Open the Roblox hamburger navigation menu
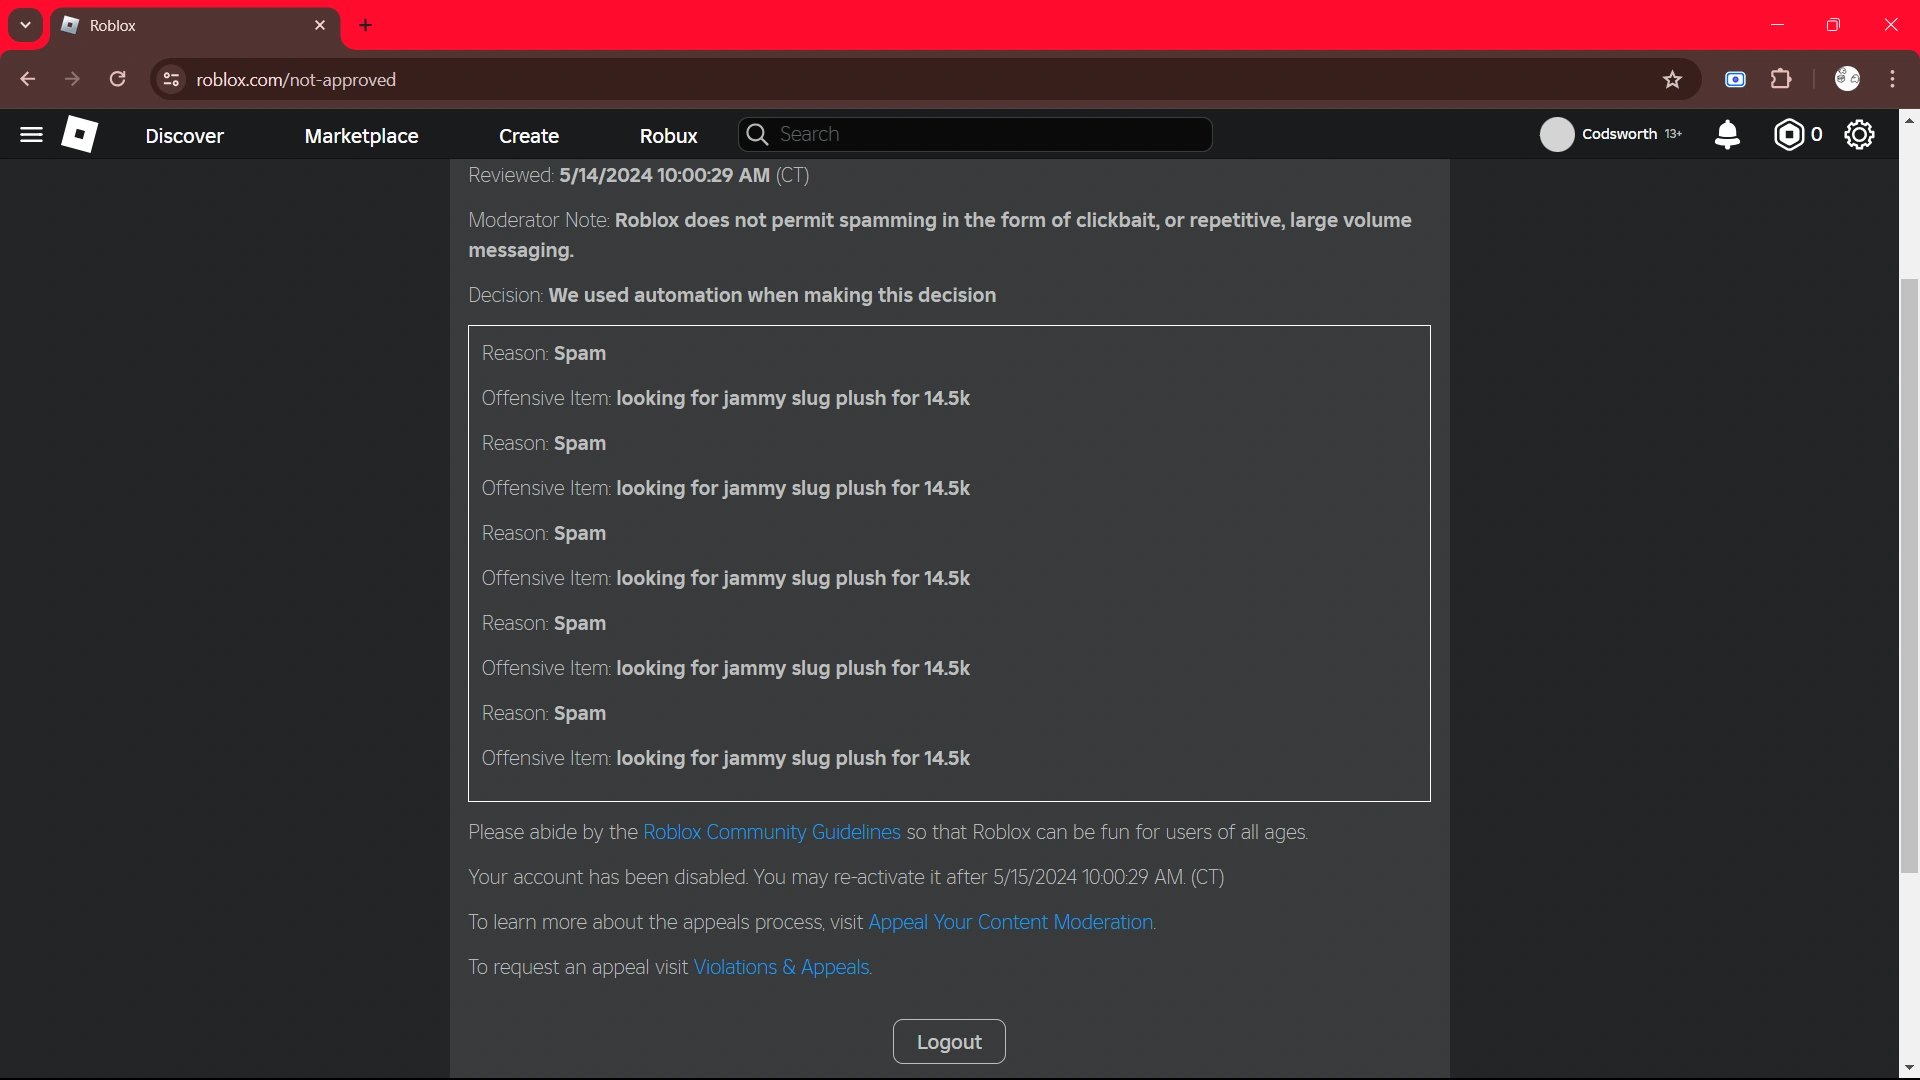 (31, 135)
